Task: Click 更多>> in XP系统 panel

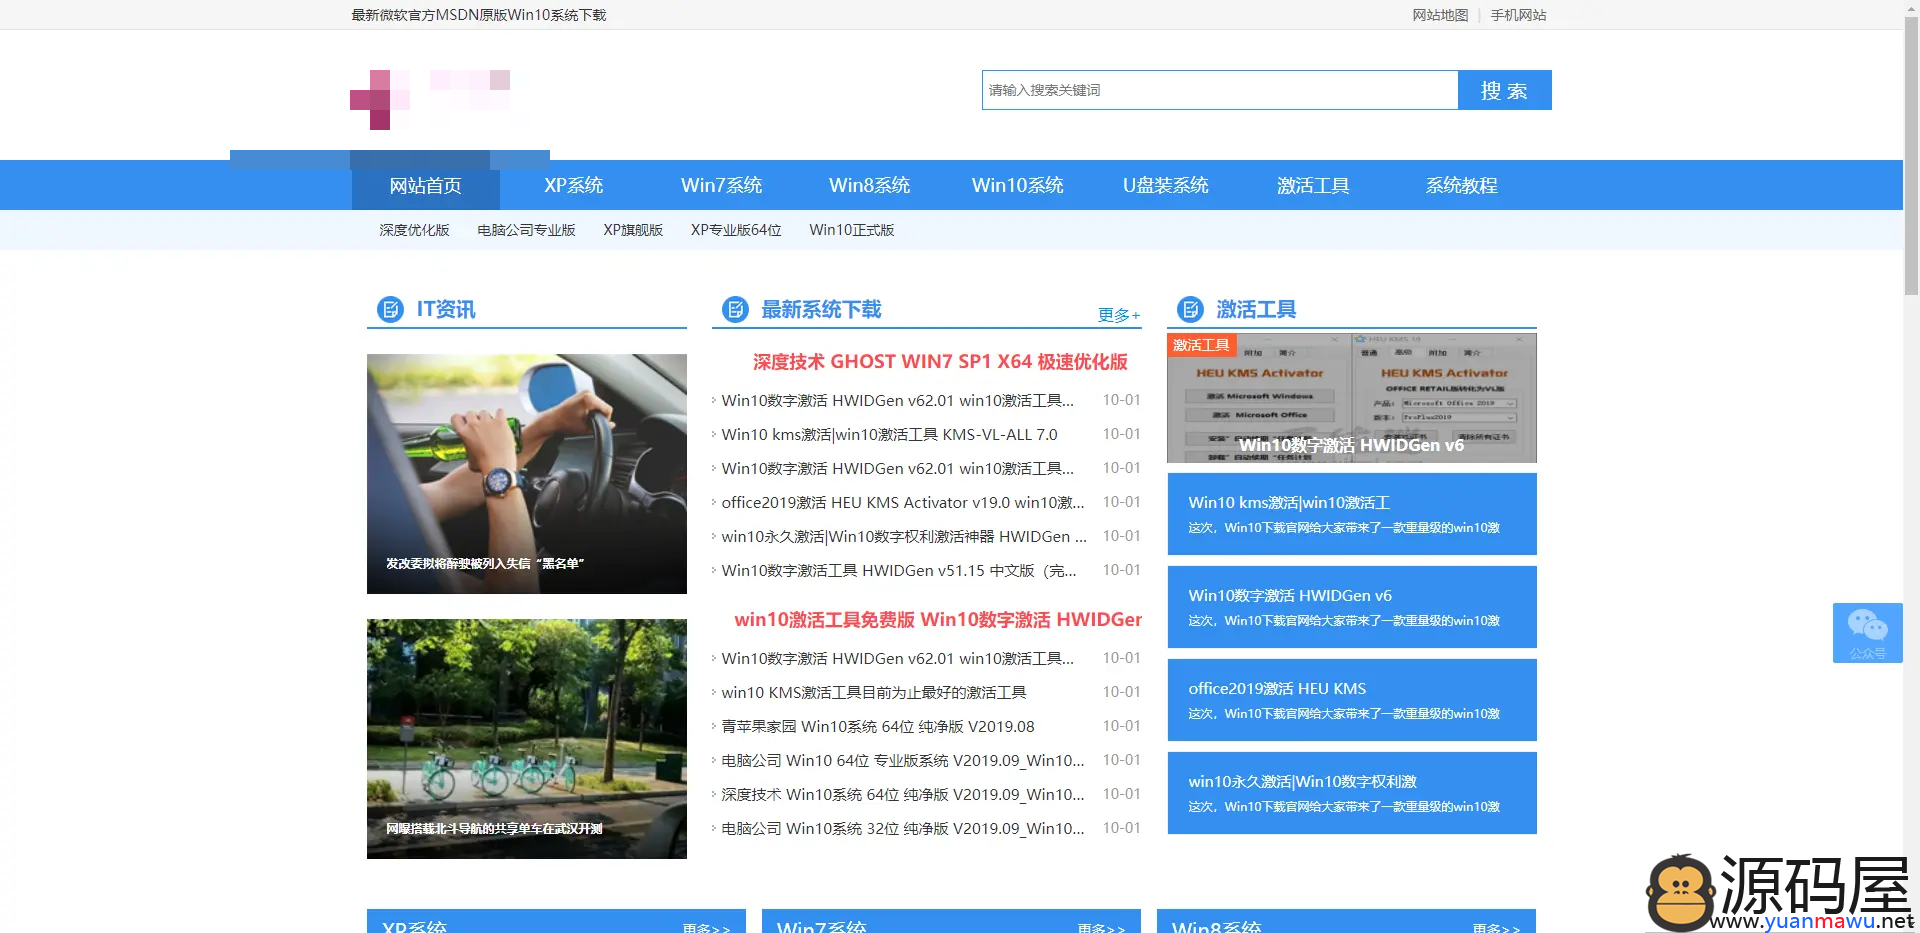Action: point(706,928)
